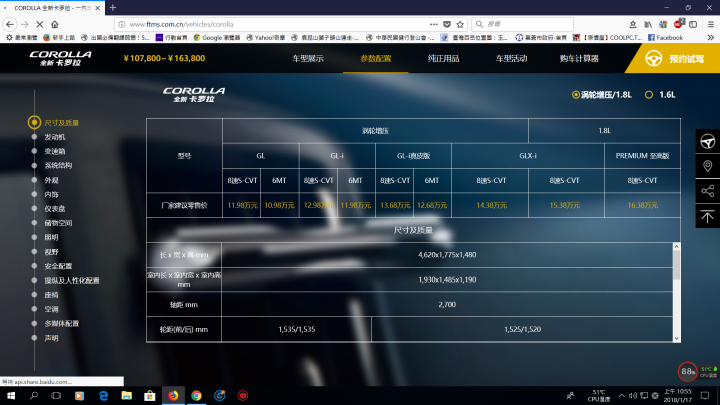Open the Yahoo bookmark
Viewport: 720px width, 405px height.
266,38
